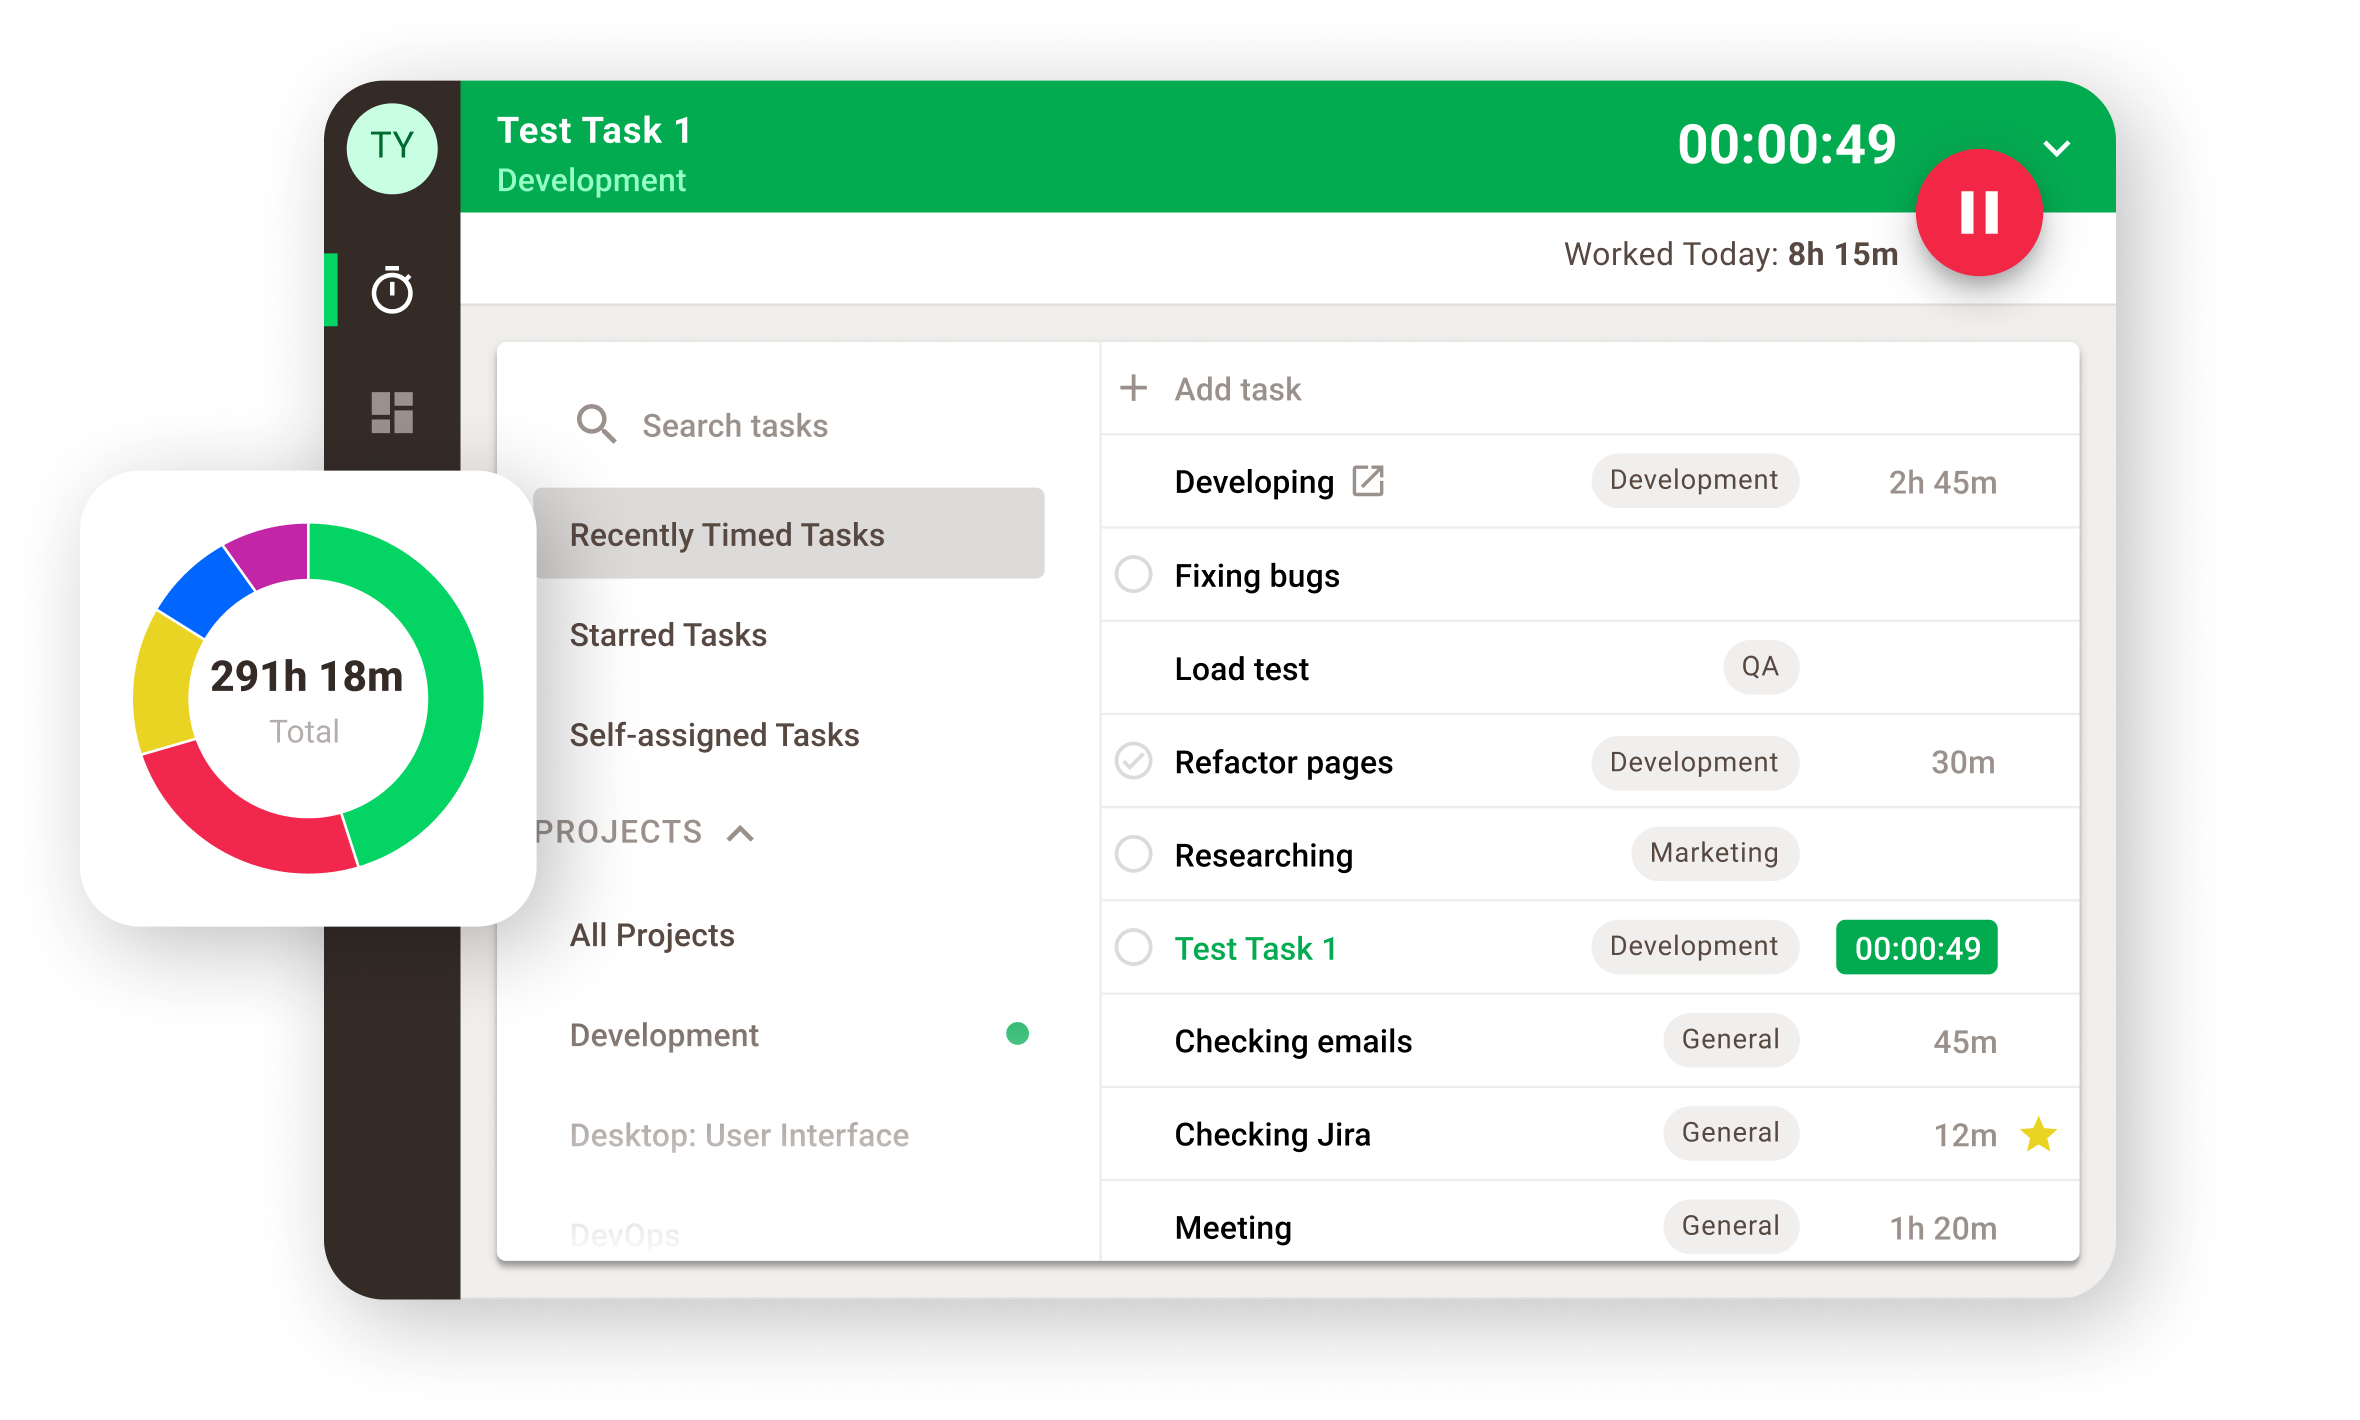Screen dimensions: 2360x1420
Task: Click the Researching task name
Action: pyautogui.click(x=1264, y=855)
